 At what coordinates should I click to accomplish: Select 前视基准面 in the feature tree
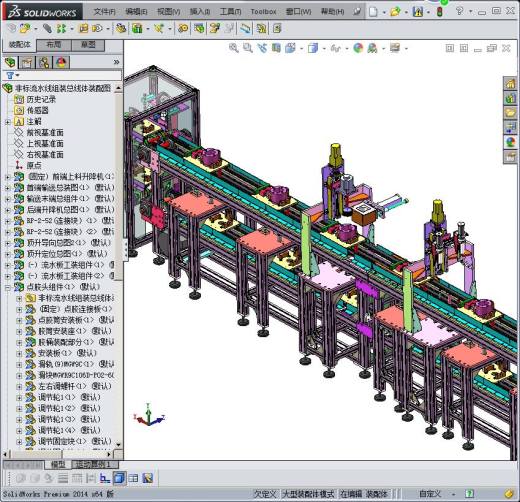tap(45, 133)
